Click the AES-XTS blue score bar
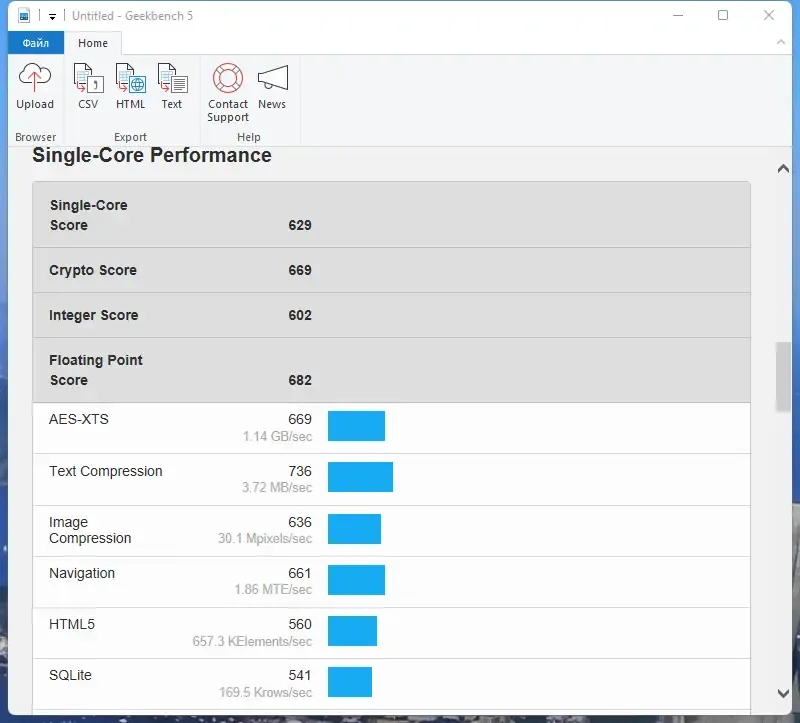800x723 pixels. tap(356, 426)
